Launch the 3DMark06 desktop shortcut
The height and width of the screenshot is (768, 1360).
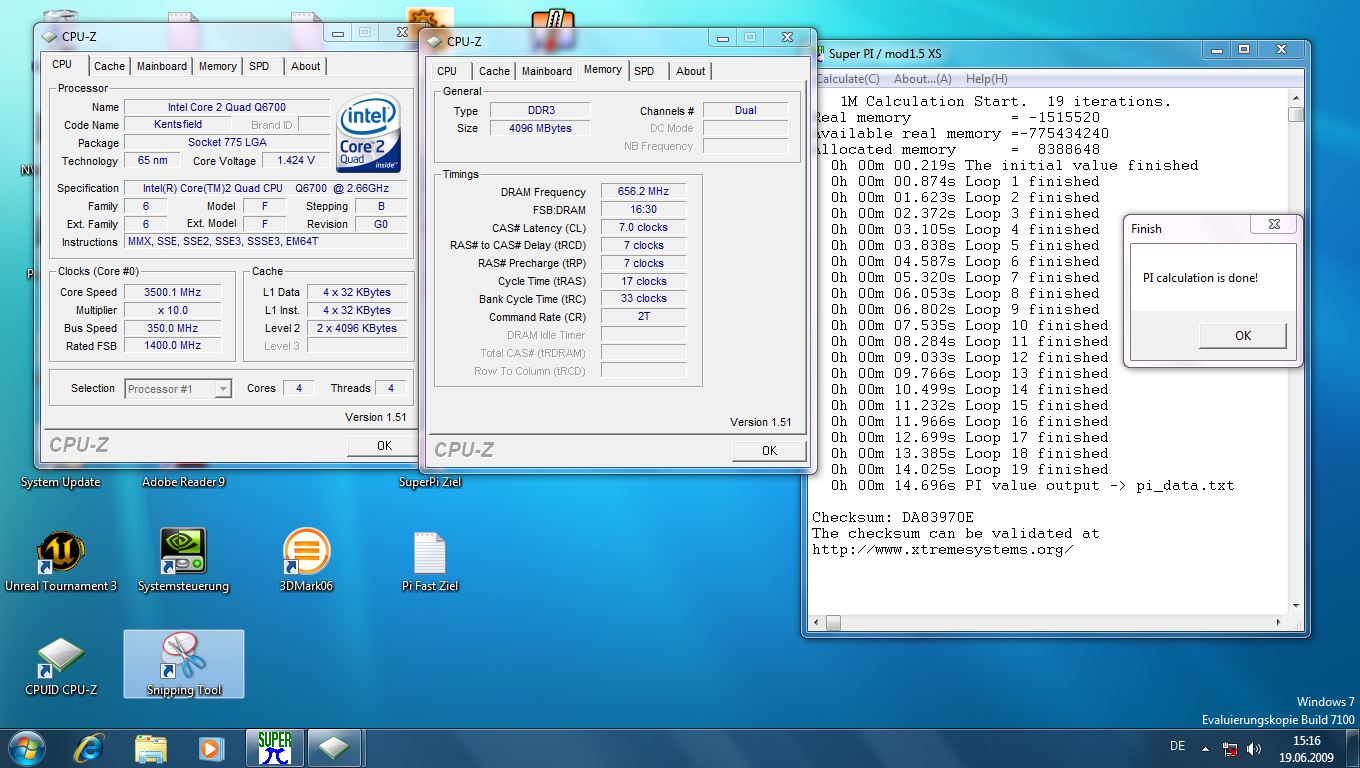(306, 561)
